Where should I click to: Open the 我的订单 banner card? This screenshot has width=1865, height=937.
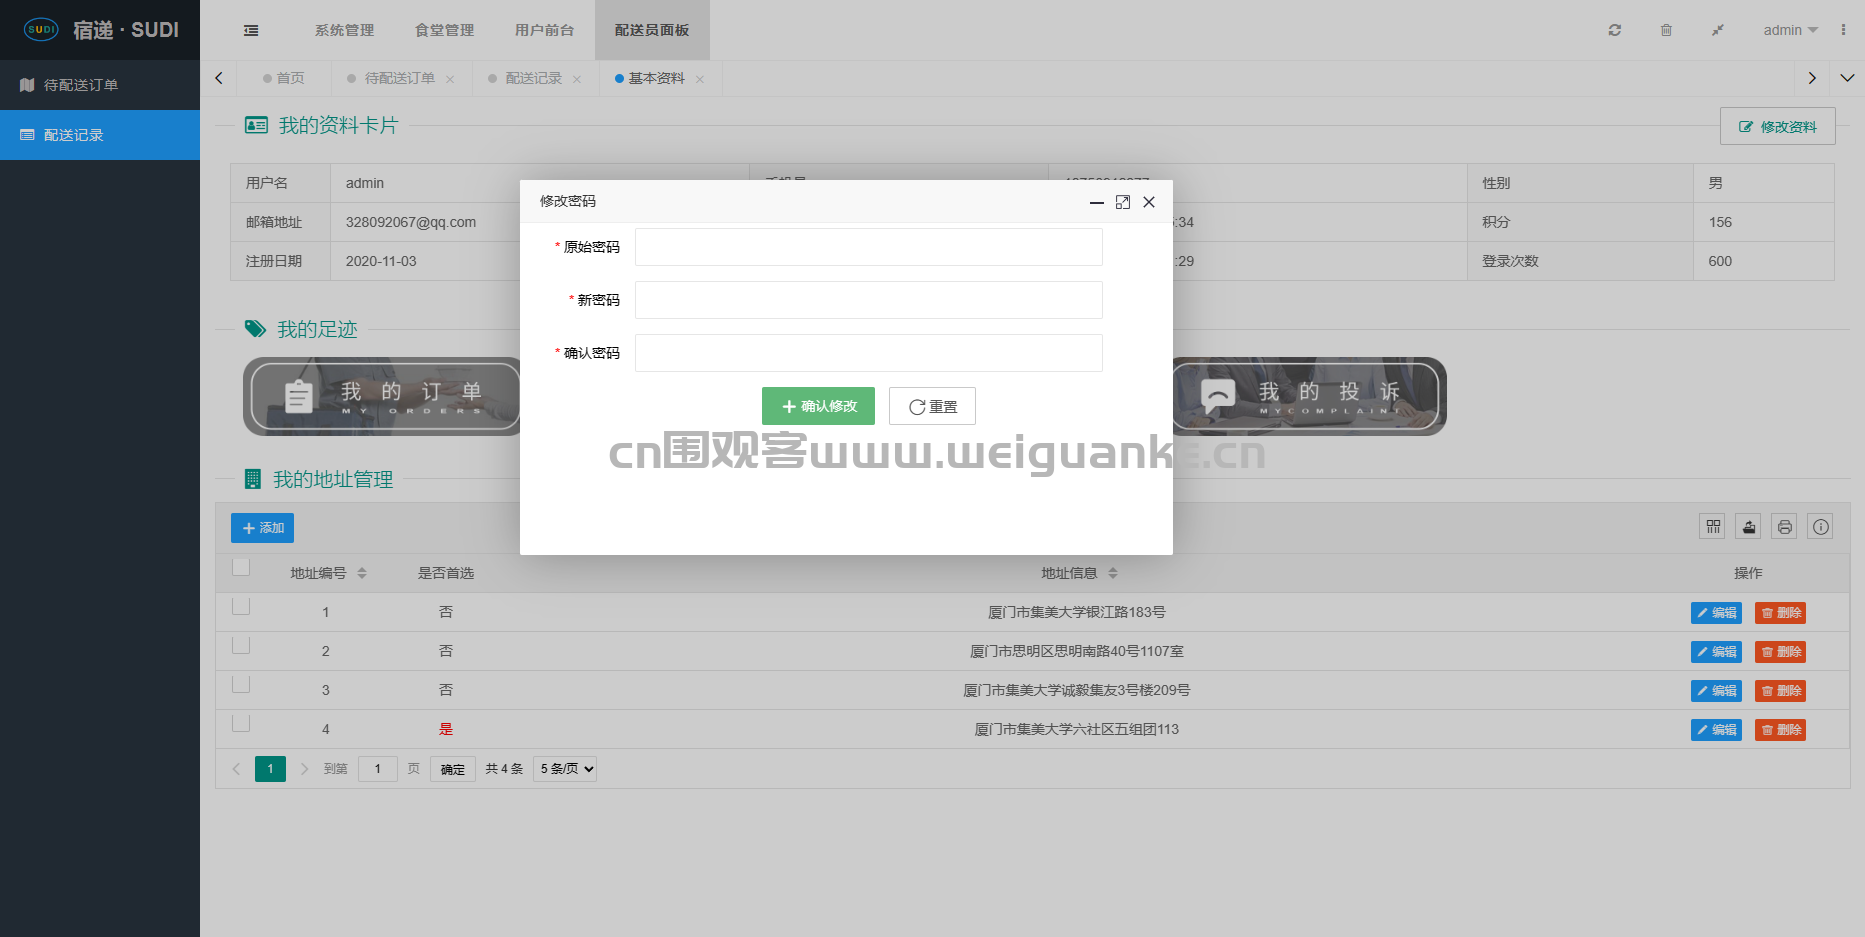click(x=382, y=396)
